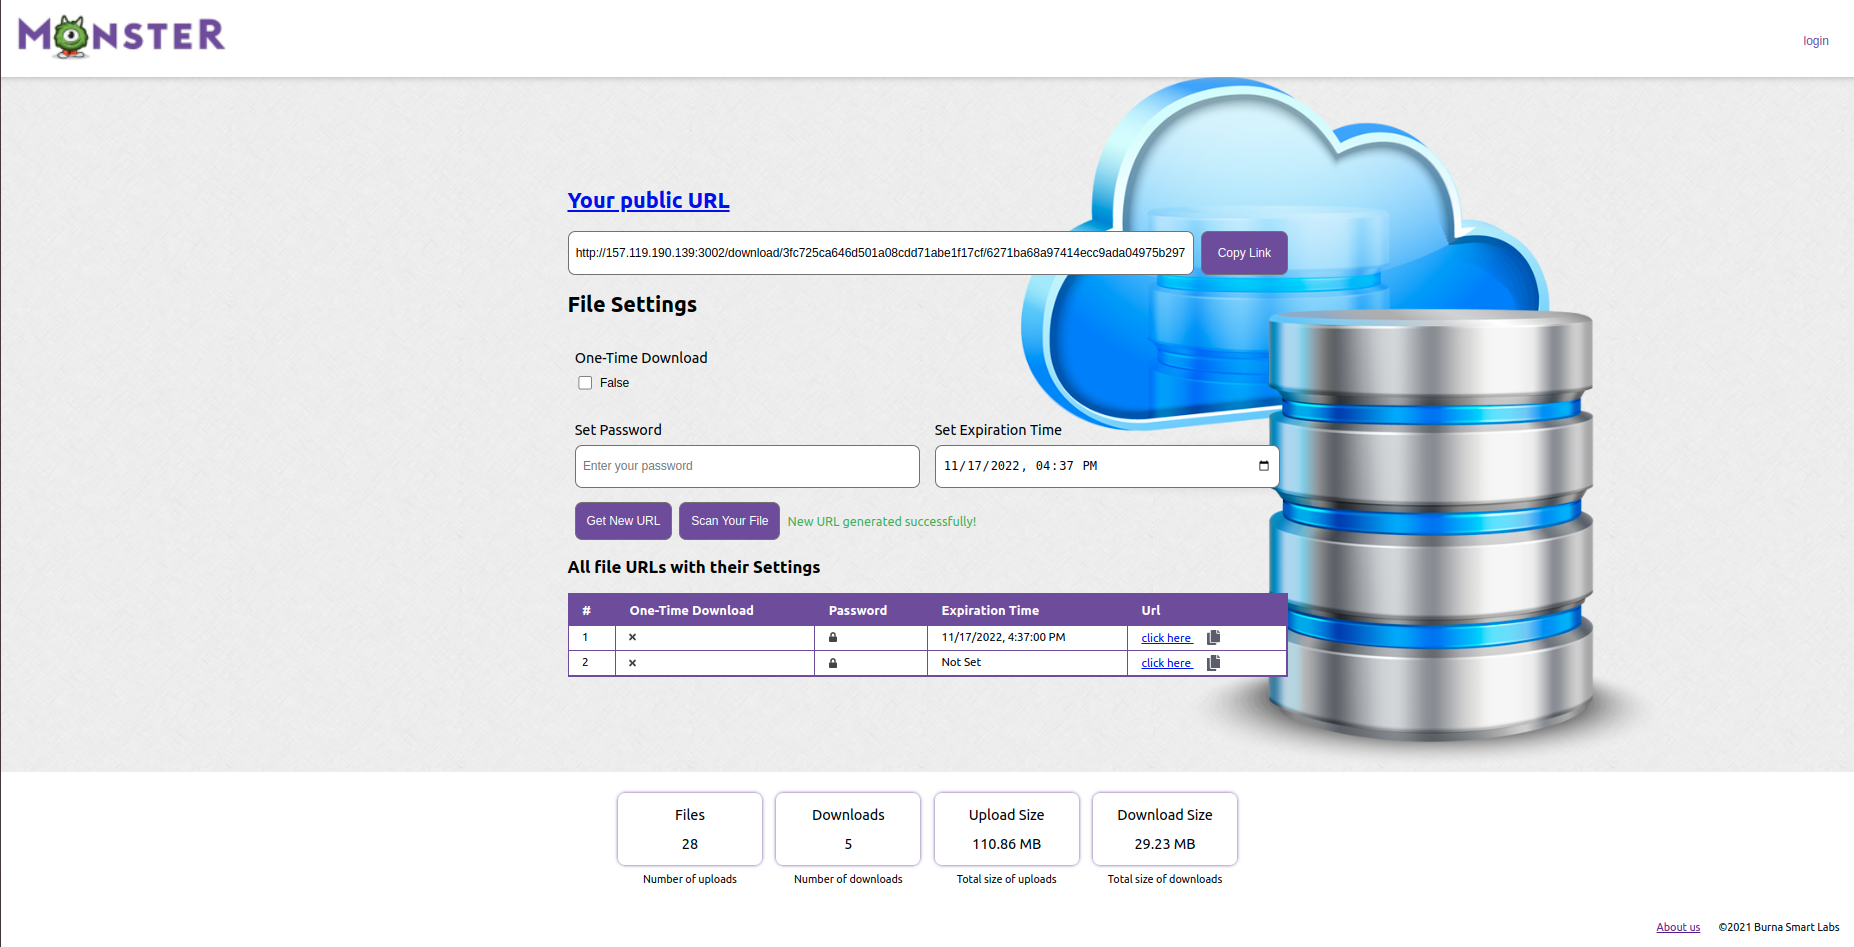Screen dimensions: 1854x947
Task: Click the Get New URL button
Action: 623,521
